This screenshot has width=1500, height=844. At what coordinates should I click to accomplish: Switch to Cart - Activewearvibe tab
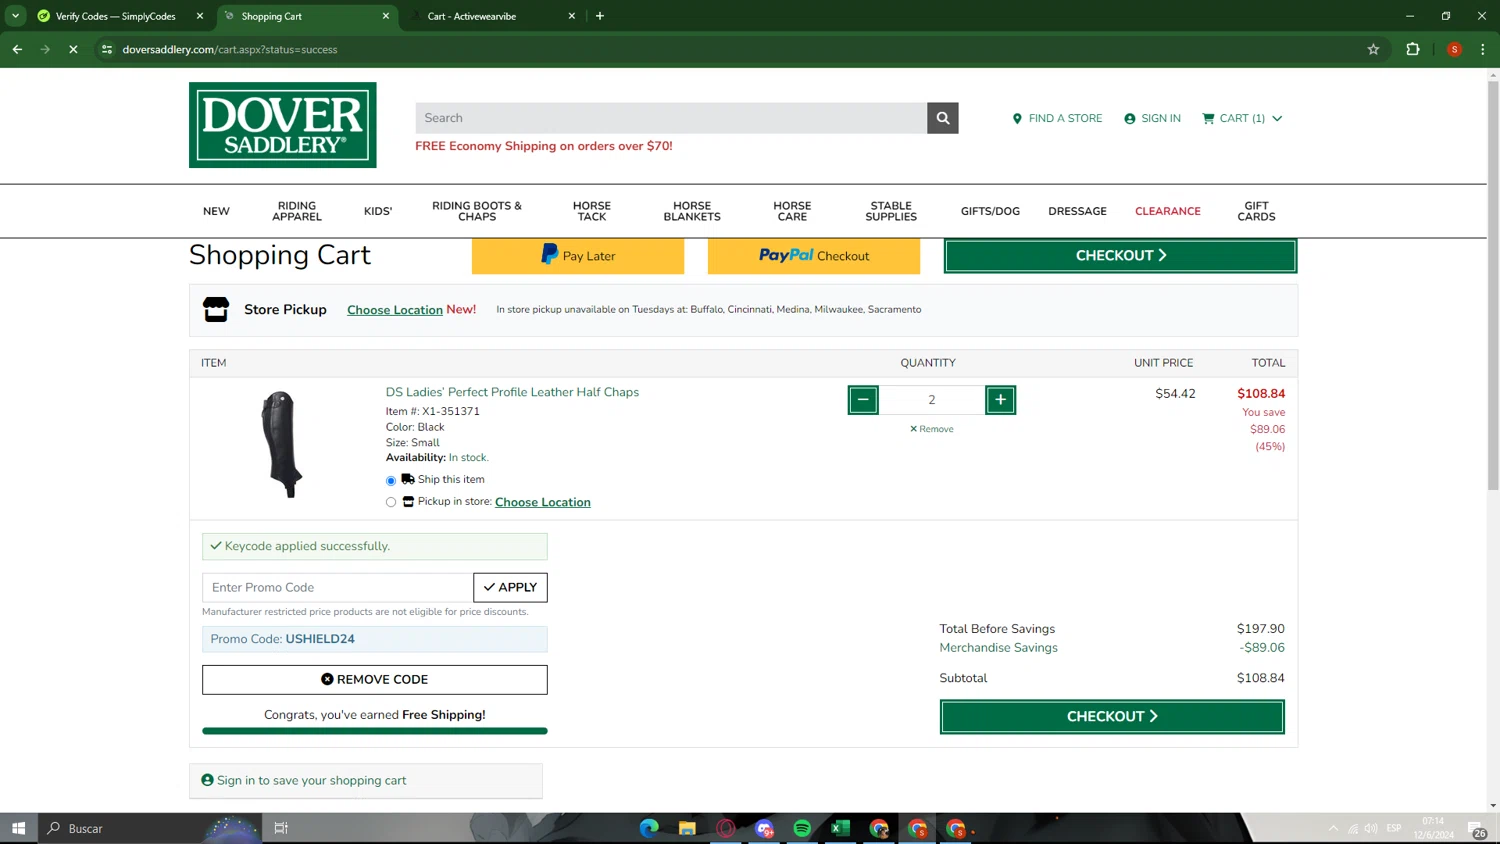(x=490, y=16)
